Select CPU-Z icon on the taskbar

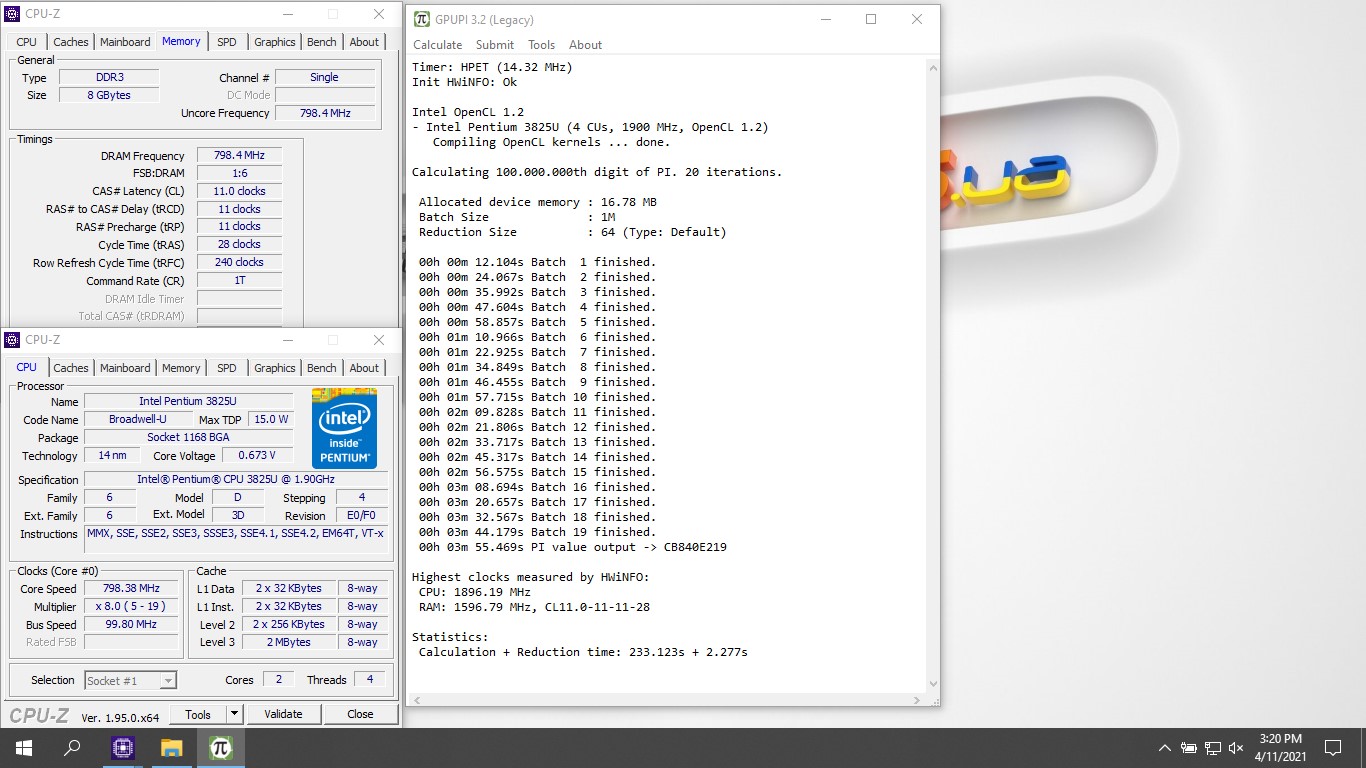[x=123, y=747]
